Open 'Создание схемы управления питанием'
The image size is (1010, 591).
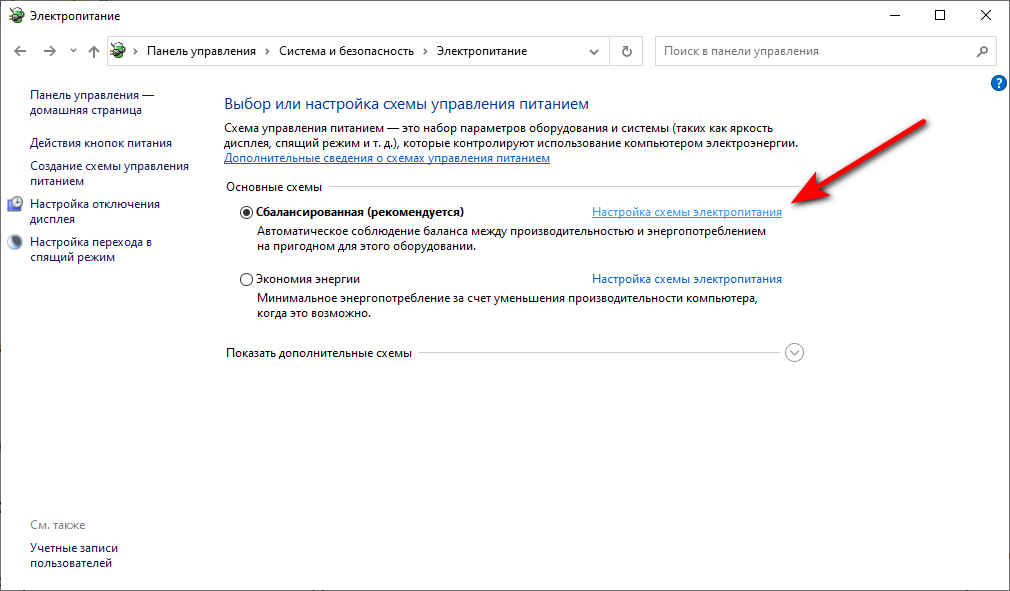[110, 173]
